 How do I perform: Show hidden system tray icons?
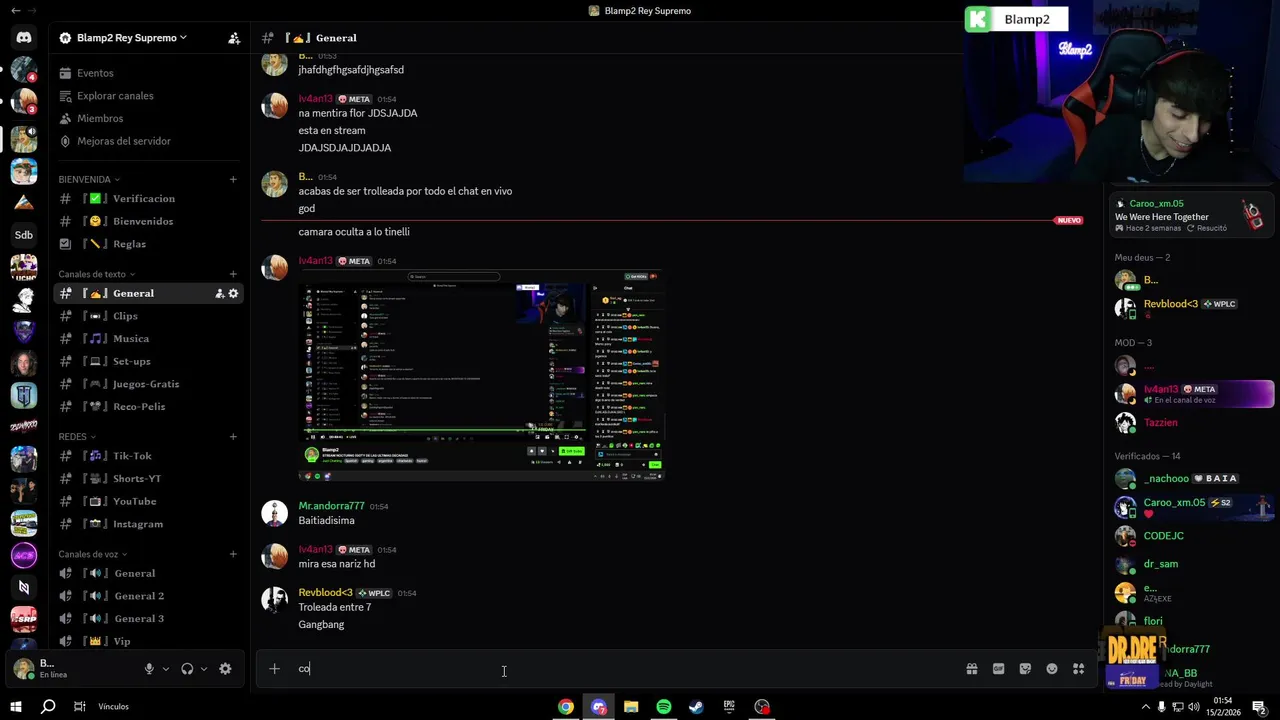[x=1145, y=707]
